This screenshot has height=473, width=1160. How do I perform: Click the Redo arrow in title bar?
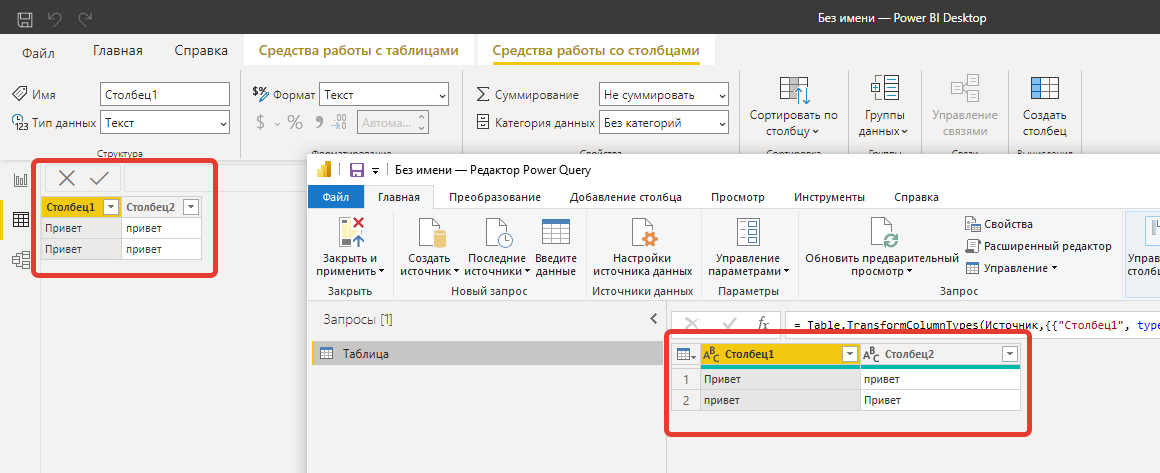[x=85, y=18]
